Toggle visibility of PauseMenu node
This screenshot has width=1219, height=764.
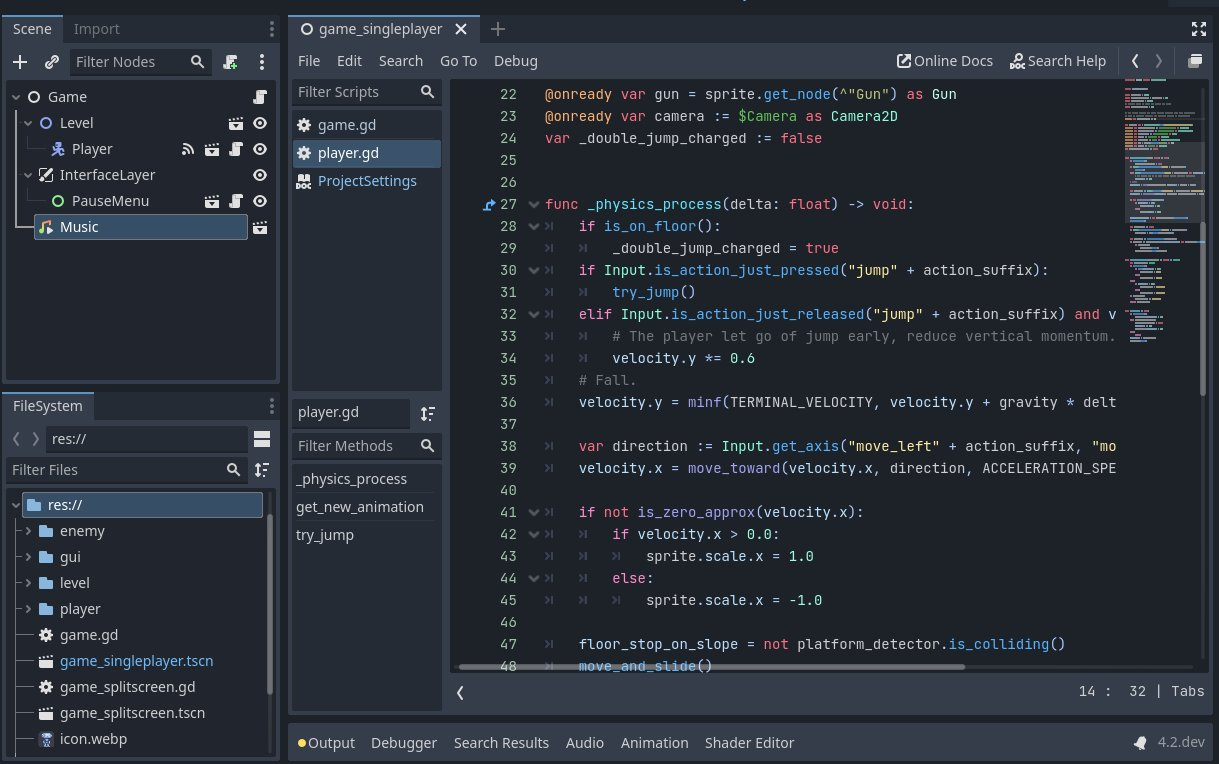(x=260, y=201)
